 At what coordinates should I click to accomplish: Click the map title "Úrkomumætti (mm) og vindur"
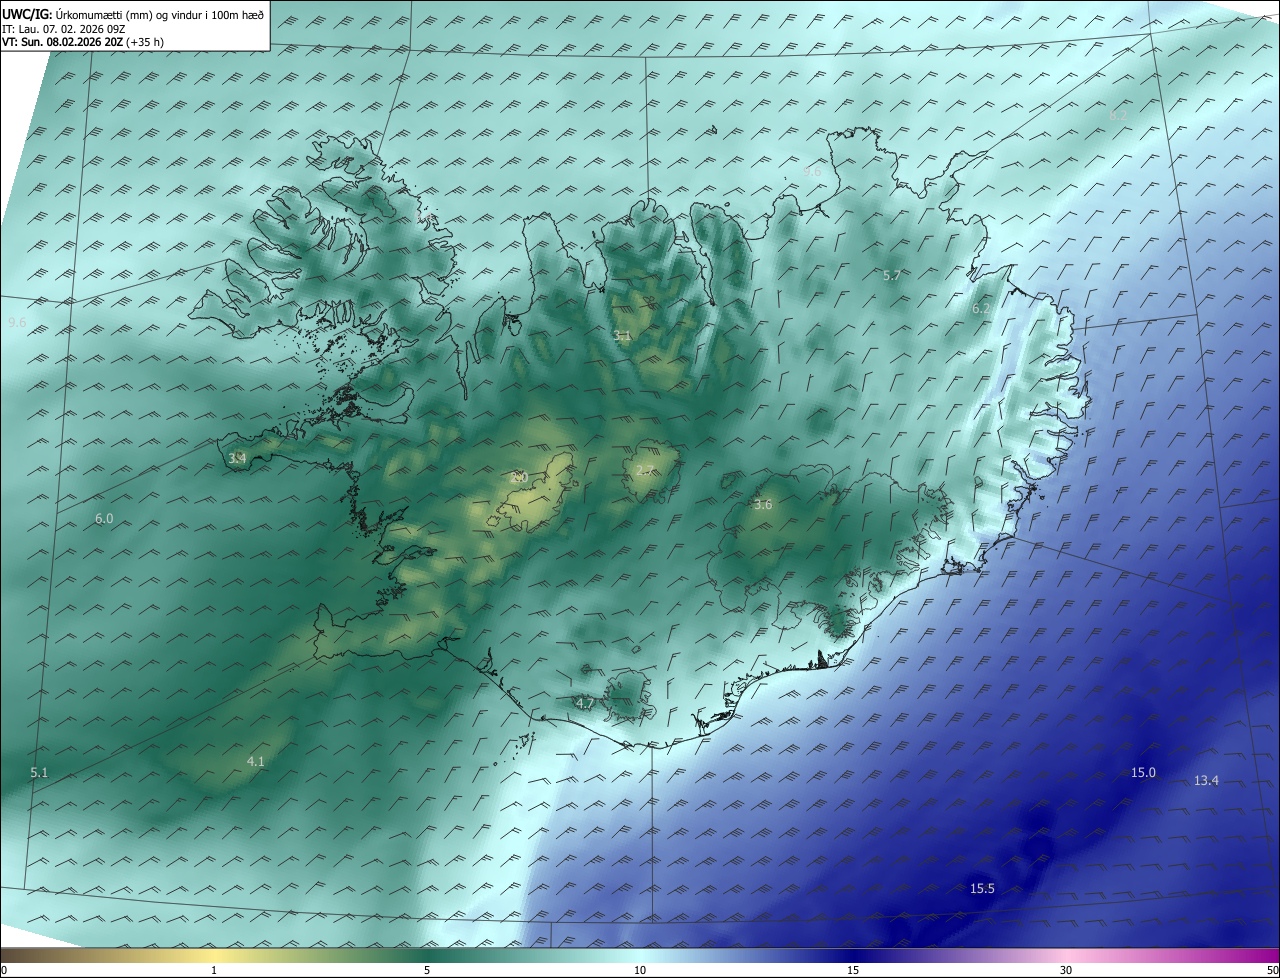tap(131, 14)
